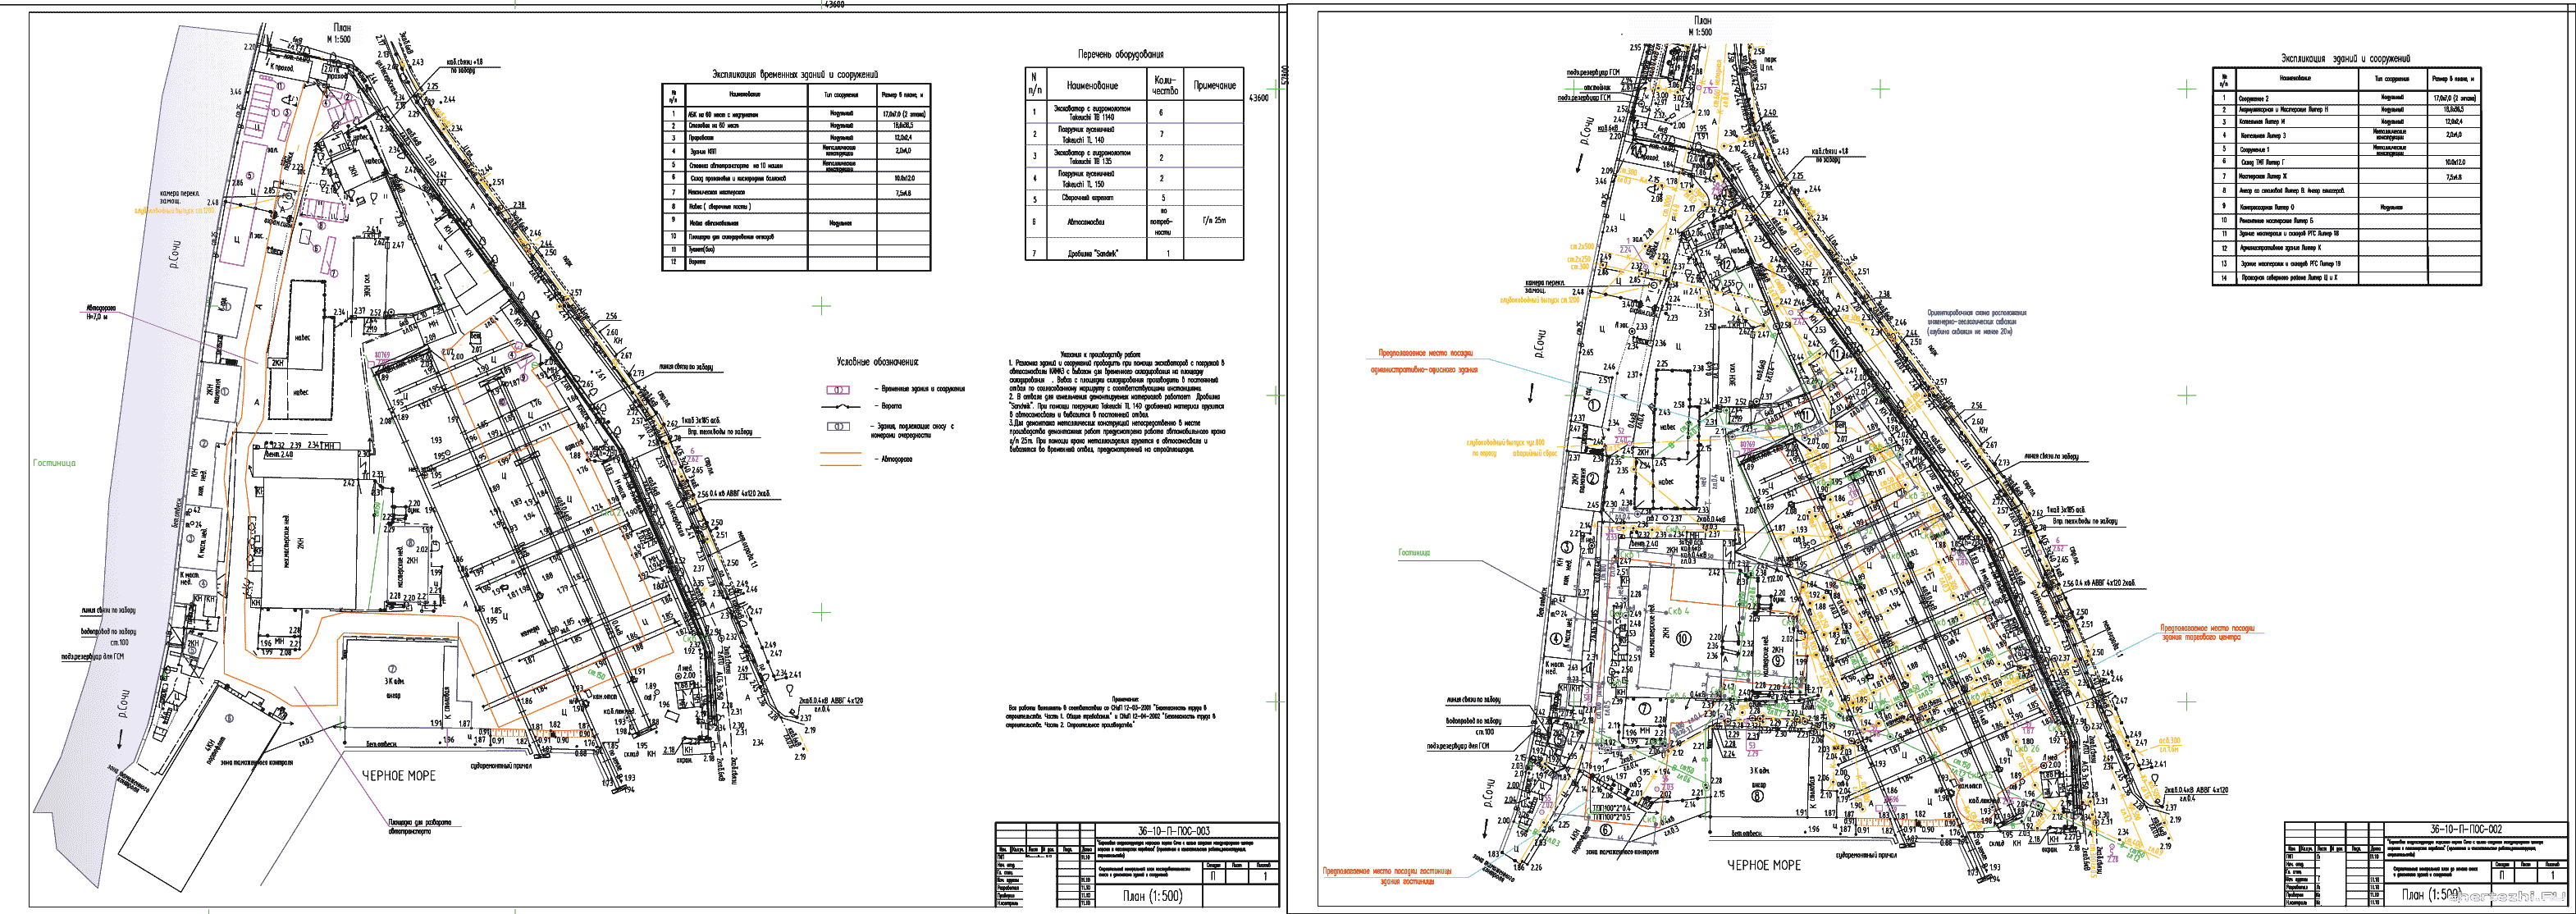
Task: Click the orange Автодорога legend lines
Action: coord(840,459)
